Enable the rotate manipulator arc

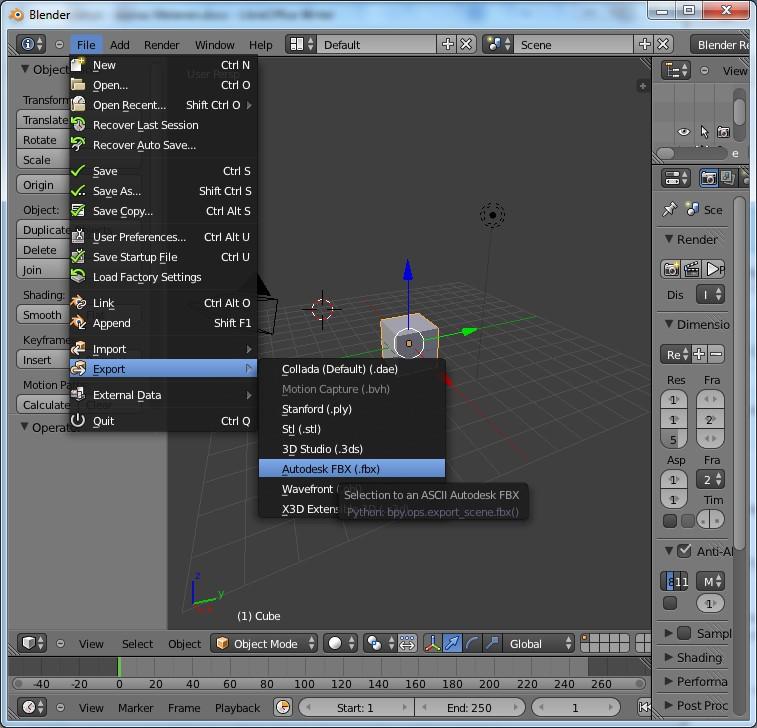tap(472, 643)
